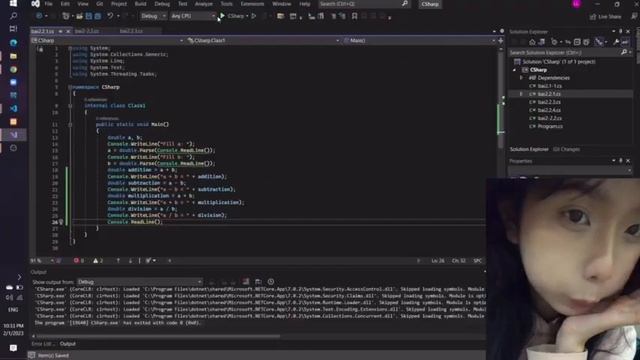Collapse the namespace CSharp code block
The image size is (640, 360).
point(70,87)
